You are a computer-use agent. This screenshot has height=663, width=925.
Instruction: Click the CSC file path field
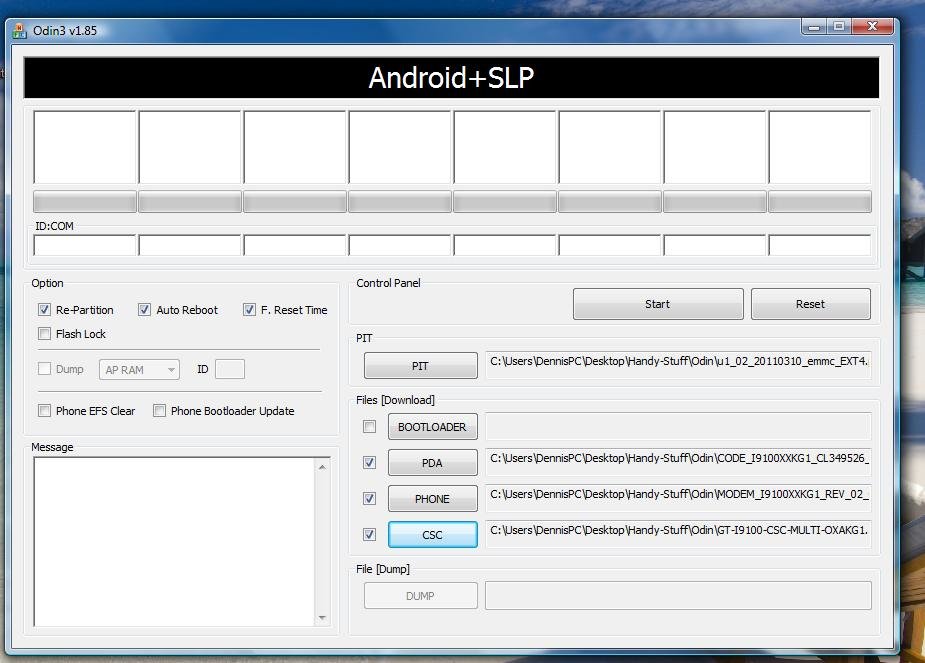[678, 534]
